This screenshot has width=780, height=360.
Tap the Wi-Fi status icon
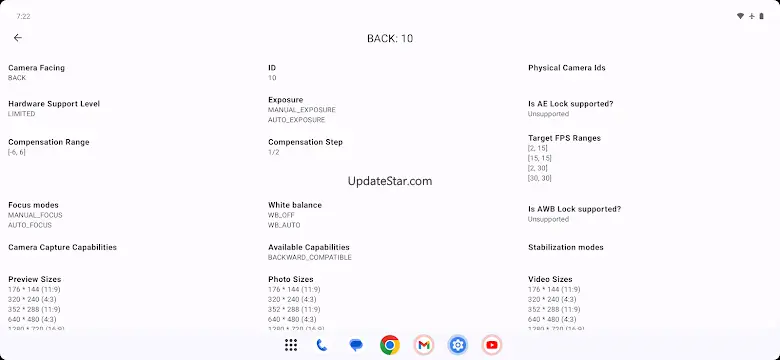point(740,16)
